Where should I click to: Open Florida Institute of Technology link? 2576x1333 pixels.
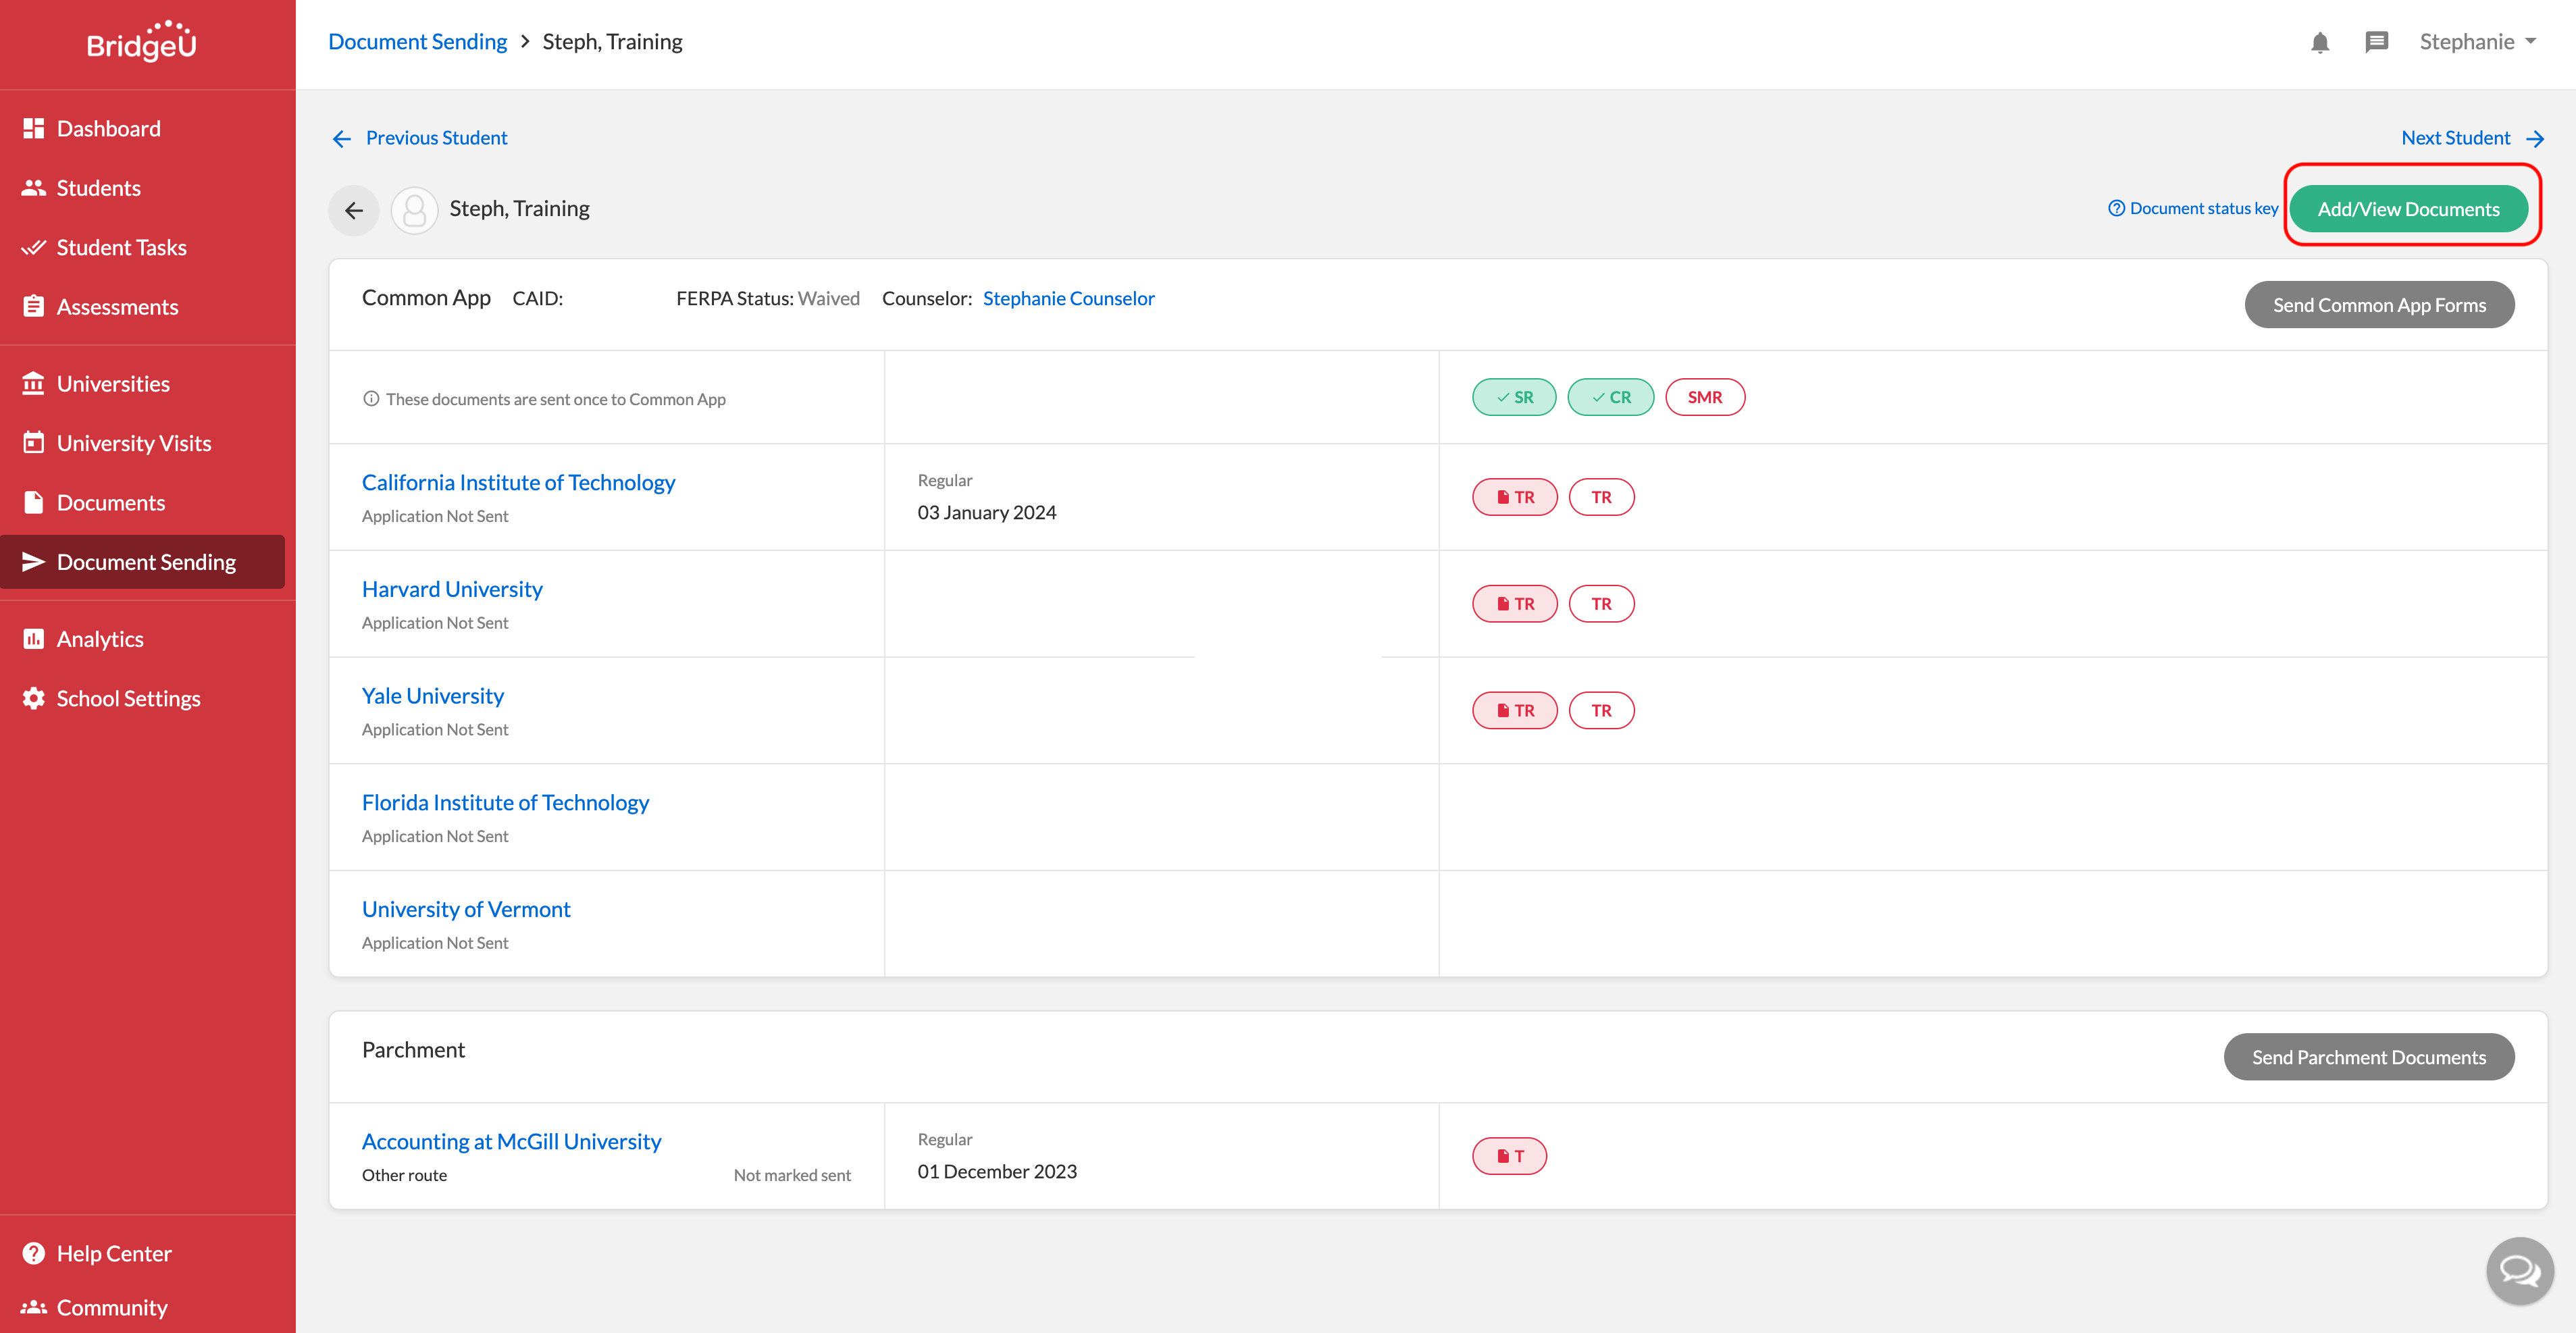click(505, 803)
